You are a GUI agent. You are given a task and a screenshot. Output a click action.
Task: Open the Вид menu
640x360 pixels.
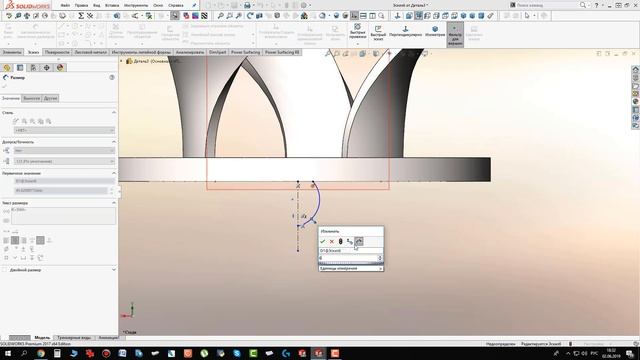tap(97, 5)
